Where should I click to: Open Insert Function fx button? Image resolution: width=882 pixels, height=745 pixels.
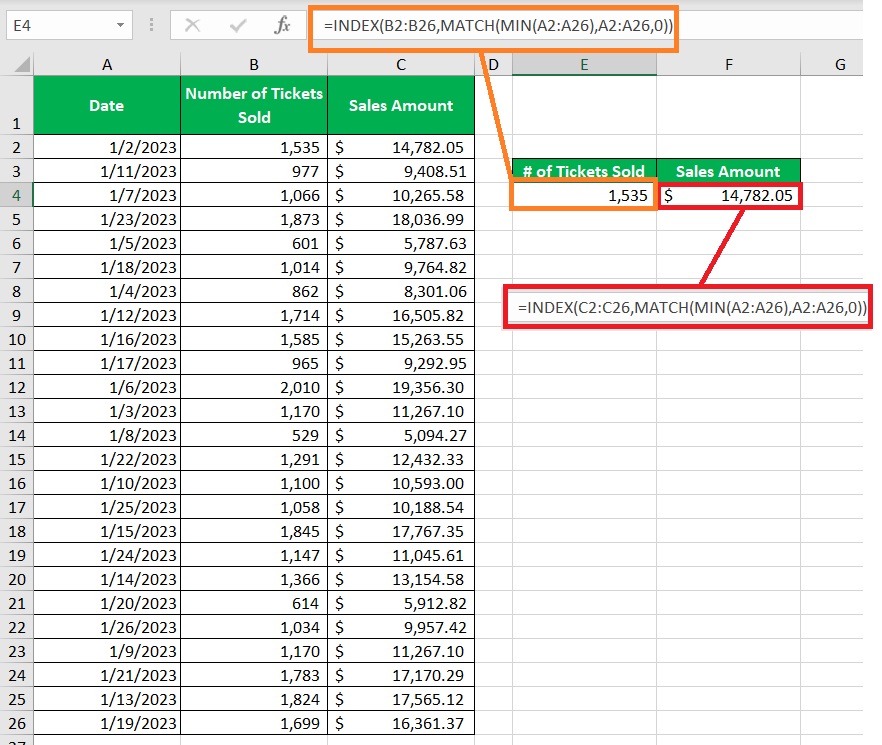282,25
